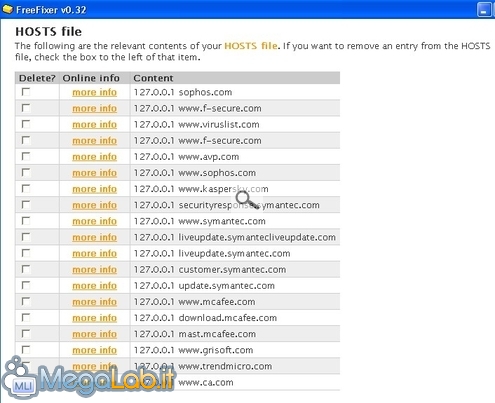
Task: Open more info for liveupdate.symantecliveupdate.com
Action: pyautogui.click(x=94, y=237)
